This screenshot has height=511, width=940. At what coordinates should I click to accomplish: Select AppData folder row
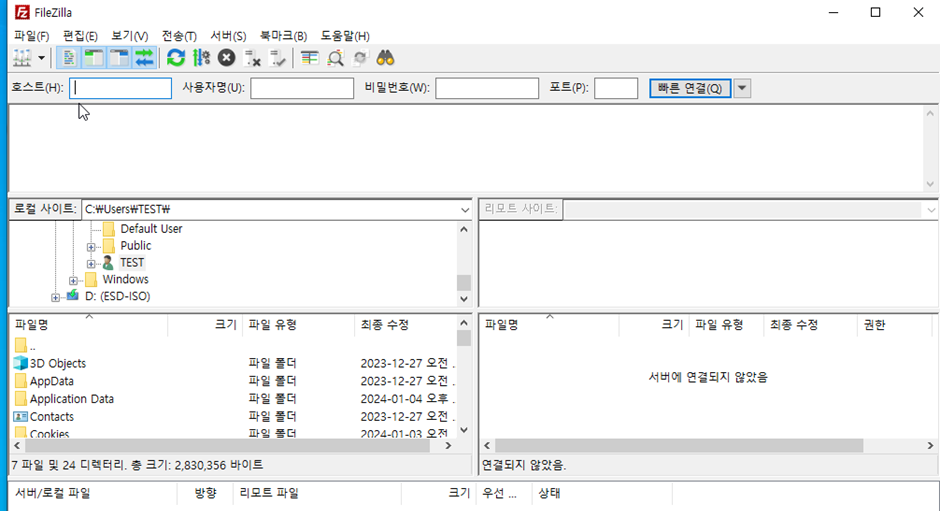click(234, 381)
